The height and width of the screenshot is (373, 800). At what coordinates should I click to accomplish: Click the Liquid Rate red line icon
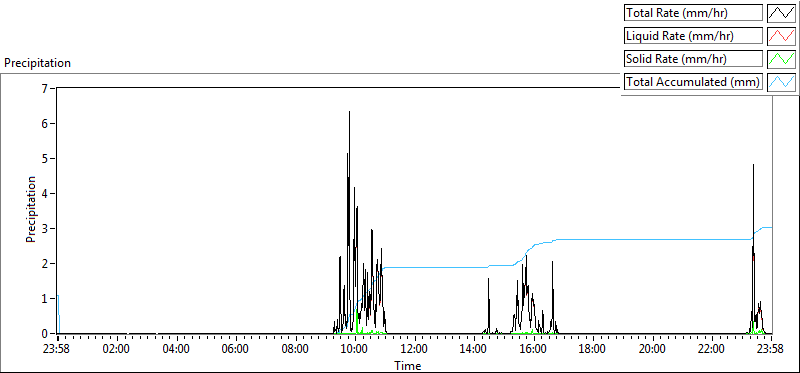(x=782, y=35)
